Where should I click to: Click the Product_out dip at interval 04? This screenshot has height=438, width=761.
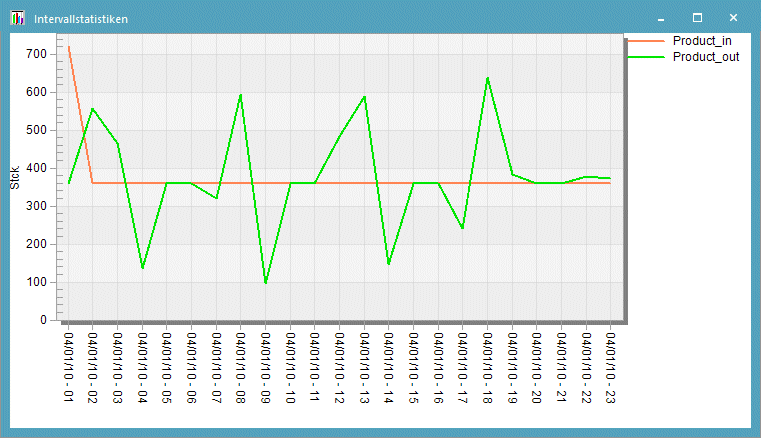142,268
